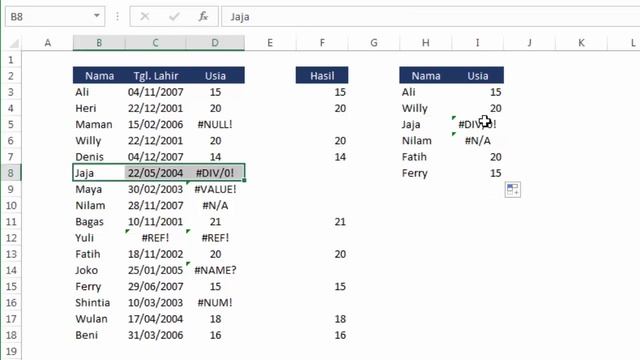Click the Tgl. Lahir header cell

156,76
